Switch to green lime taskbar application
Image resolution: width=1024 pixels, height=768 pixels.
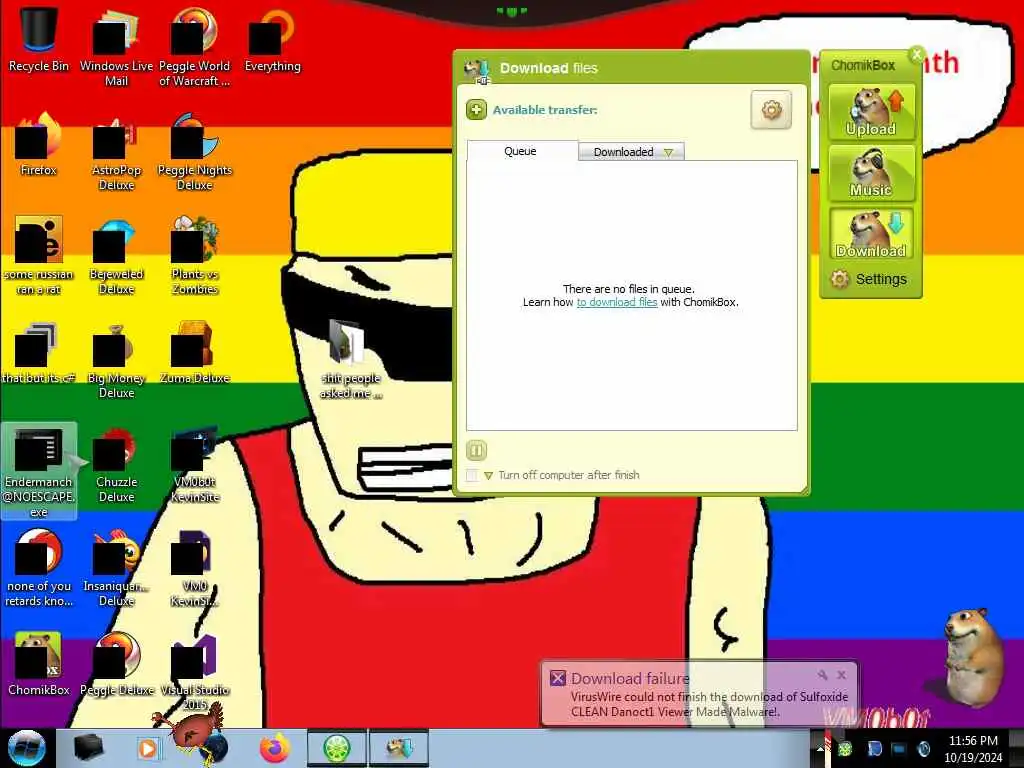point(337,748)
